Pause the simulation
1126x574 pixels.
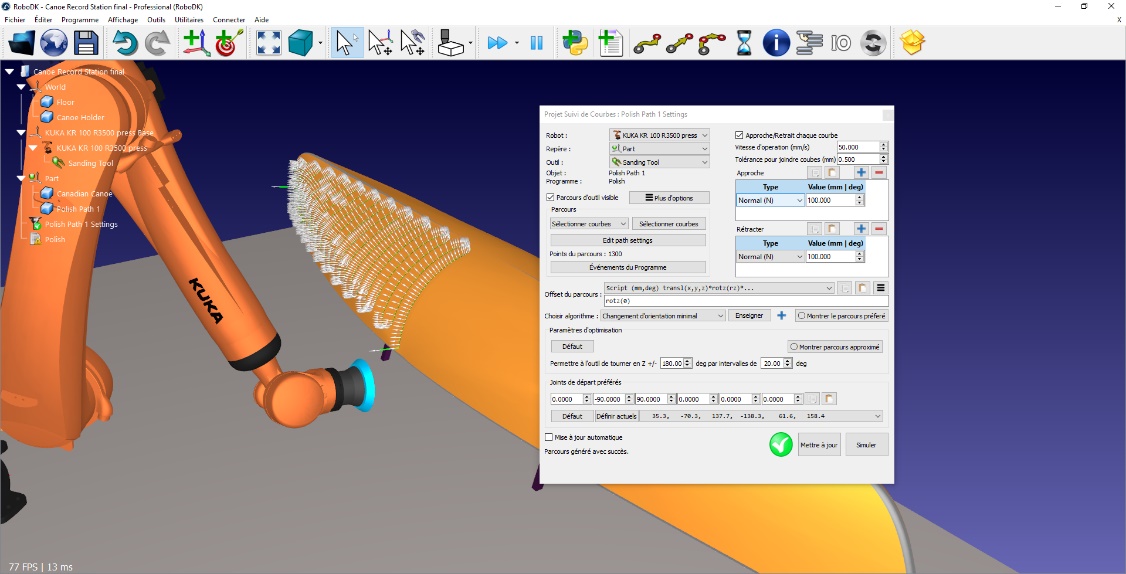point(536,43)
